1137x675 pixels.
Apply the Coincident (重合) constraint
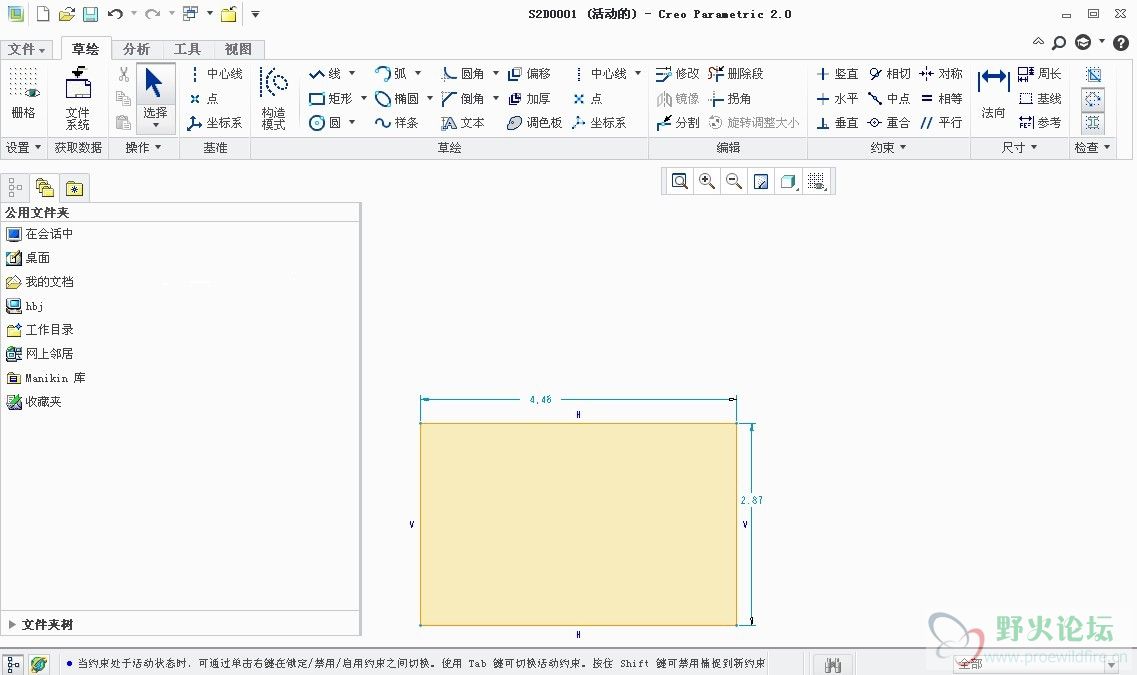coord(889,123)
